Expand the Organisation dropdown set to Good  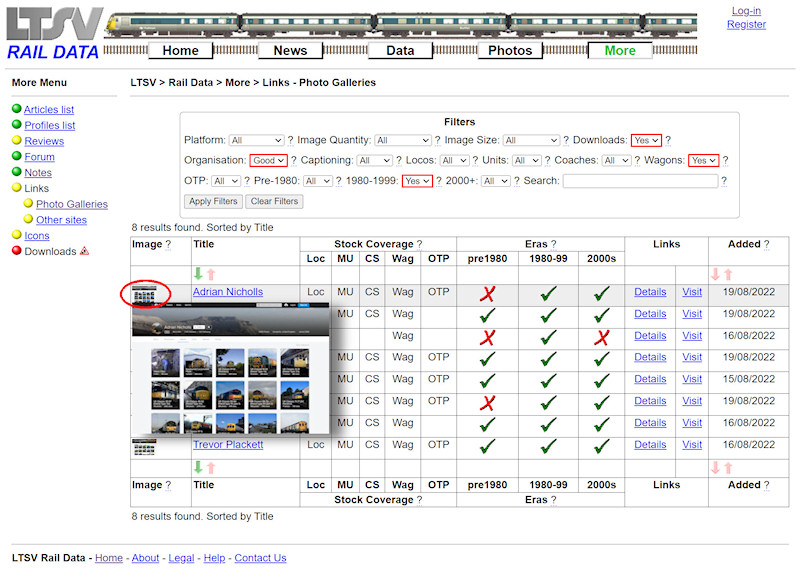(x=269, y=161)
